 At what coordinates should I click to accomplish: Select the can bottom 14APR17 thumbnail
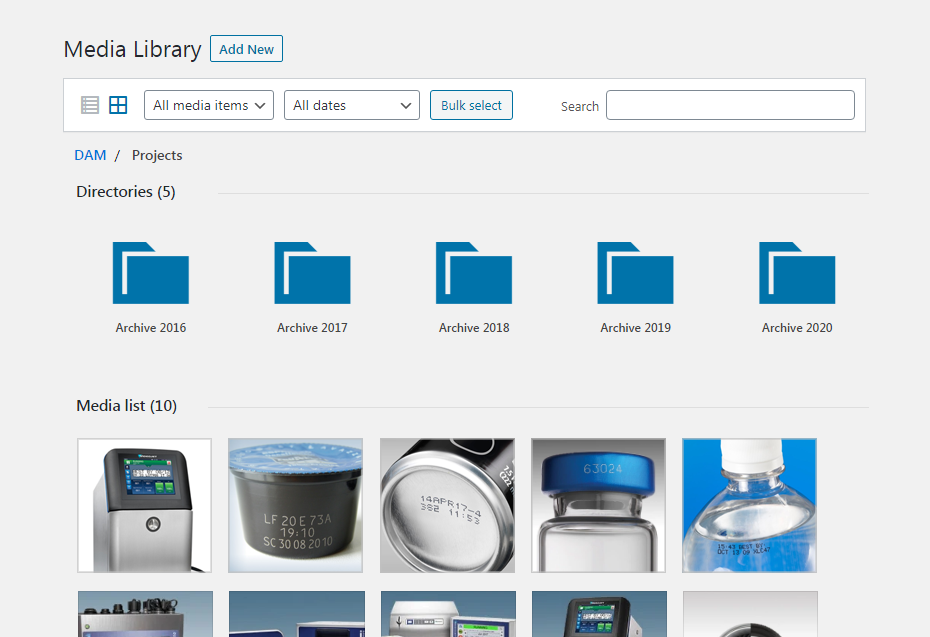pos(447,505)
